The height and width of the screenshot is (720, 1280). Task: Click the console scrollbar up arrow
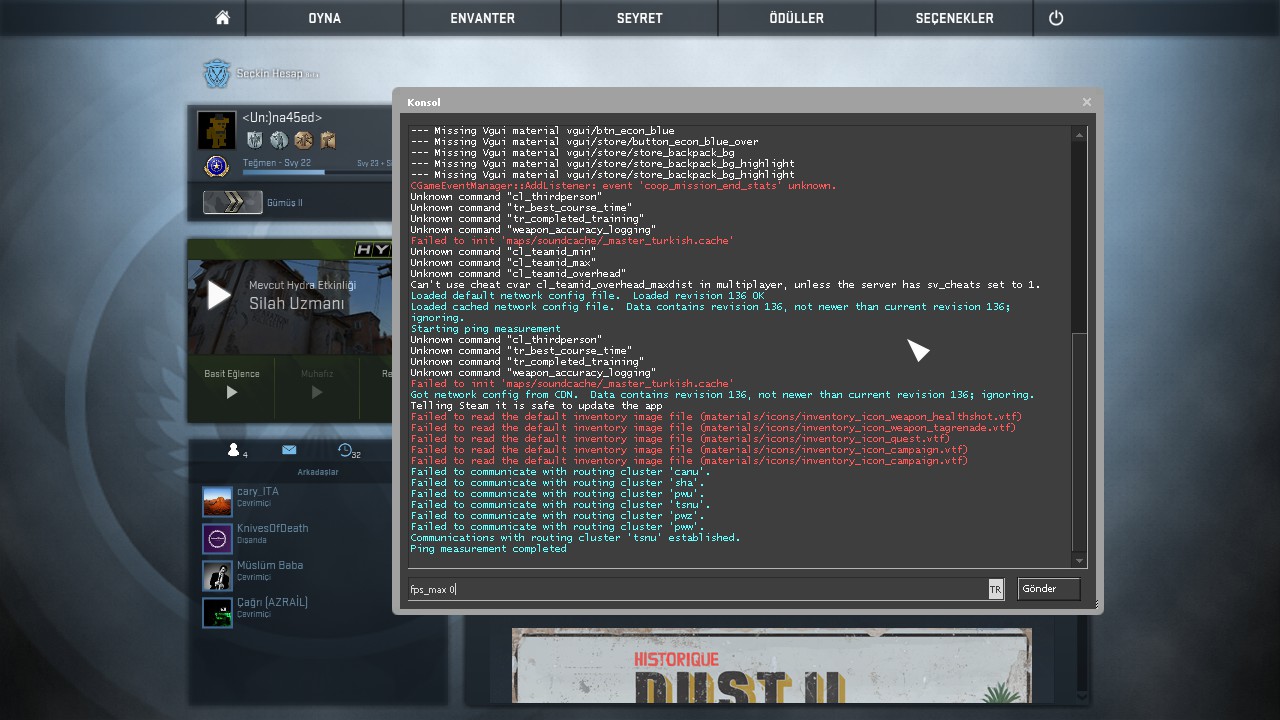click(x=1079, y=134)
